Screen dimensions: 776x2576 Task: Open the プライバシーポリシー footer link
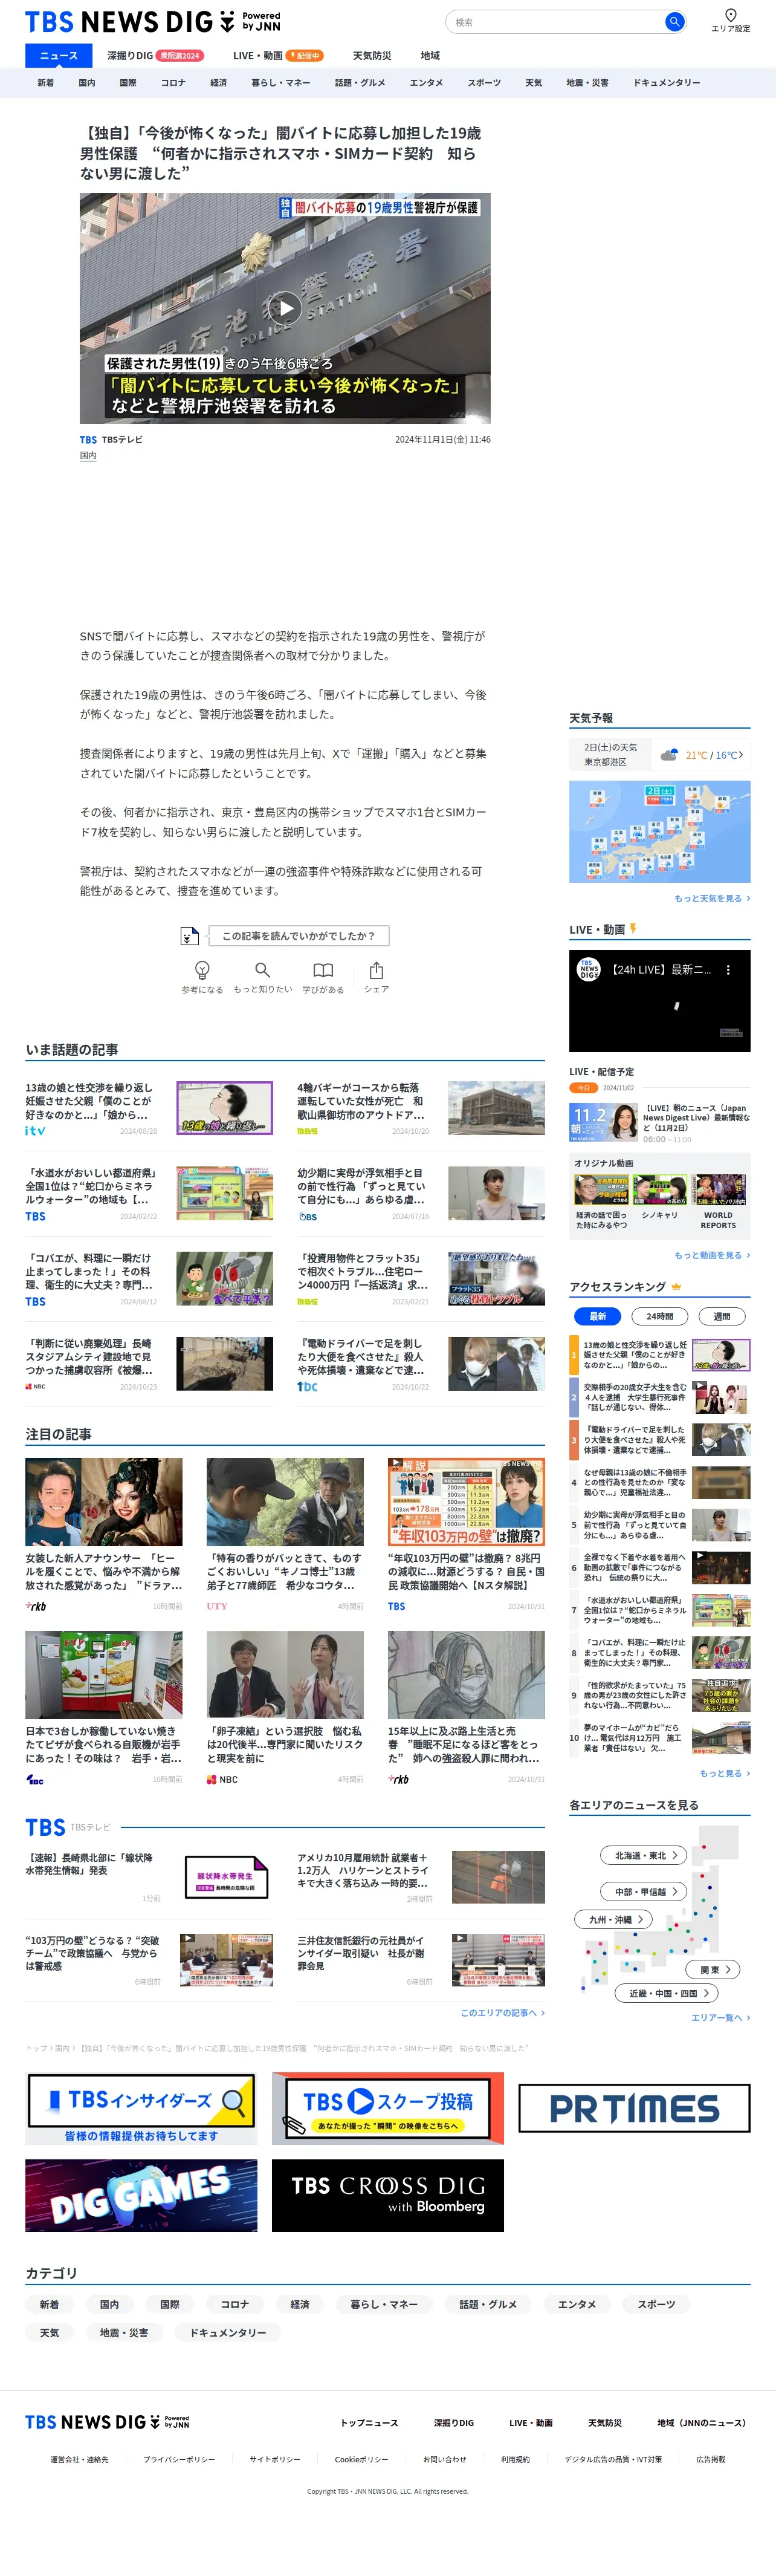pos(179,2459)
